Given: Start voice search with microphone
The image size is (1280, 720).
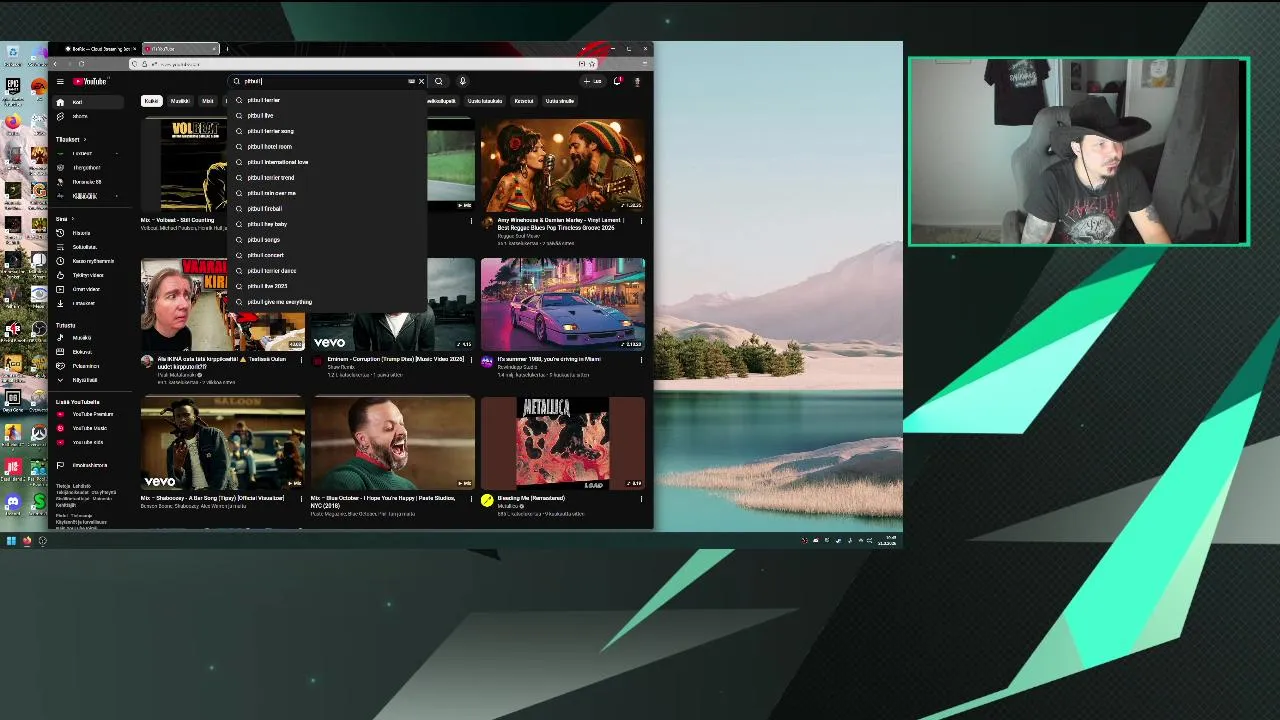Looking at the screenshot, I should pyautogui.click(x=462, y=81).
